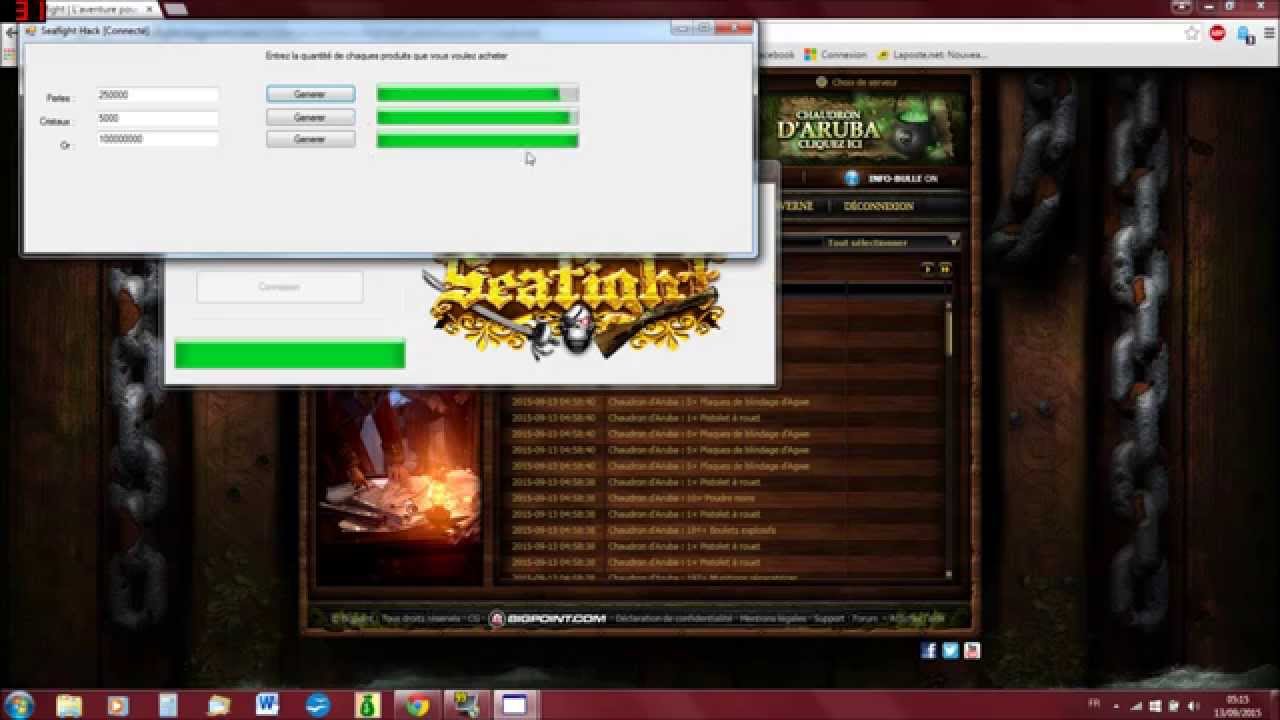This screenshot has width=1280, height=720.
Task: Click the Seafight Hack window title bar icon
Action: tap(31, 30)
